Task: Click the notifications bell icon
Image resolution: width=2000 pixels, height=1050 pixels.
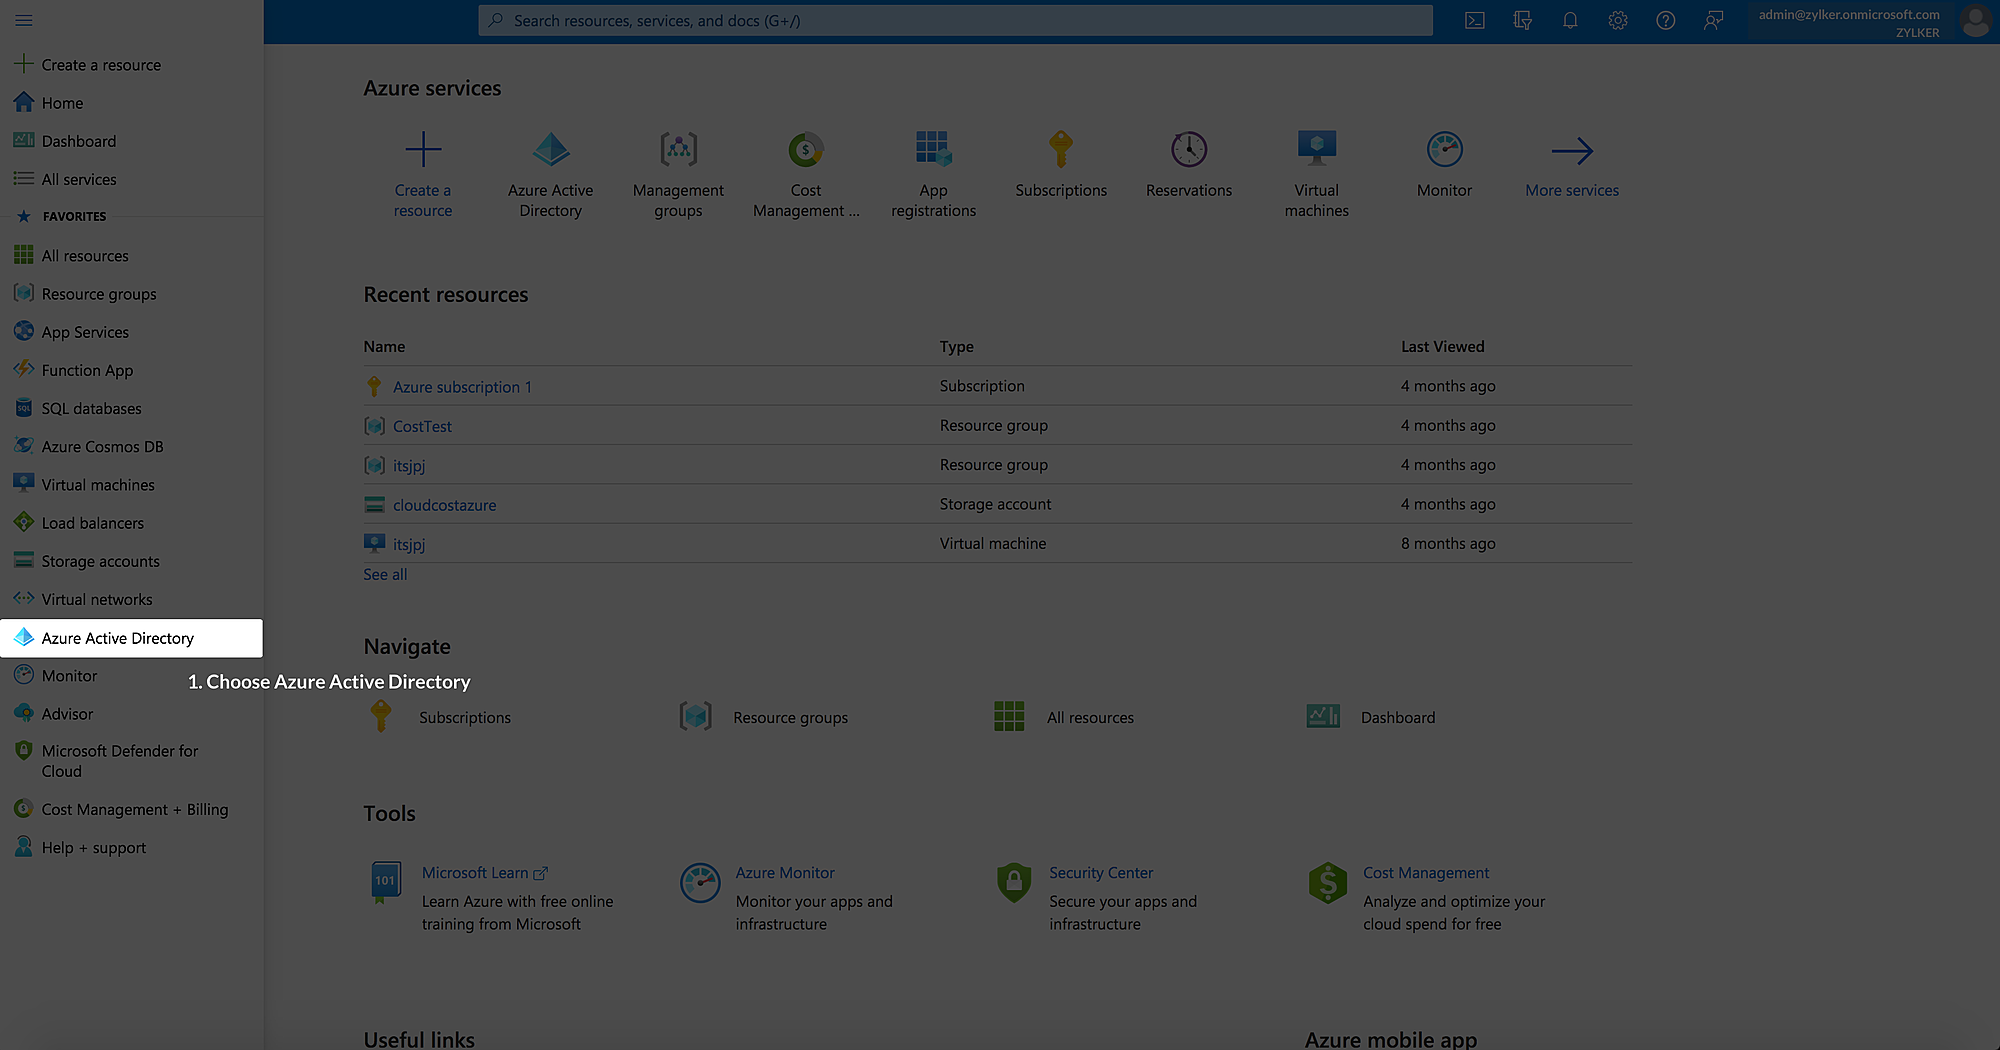Action: pyautogui.click(x=1570, y=21)
